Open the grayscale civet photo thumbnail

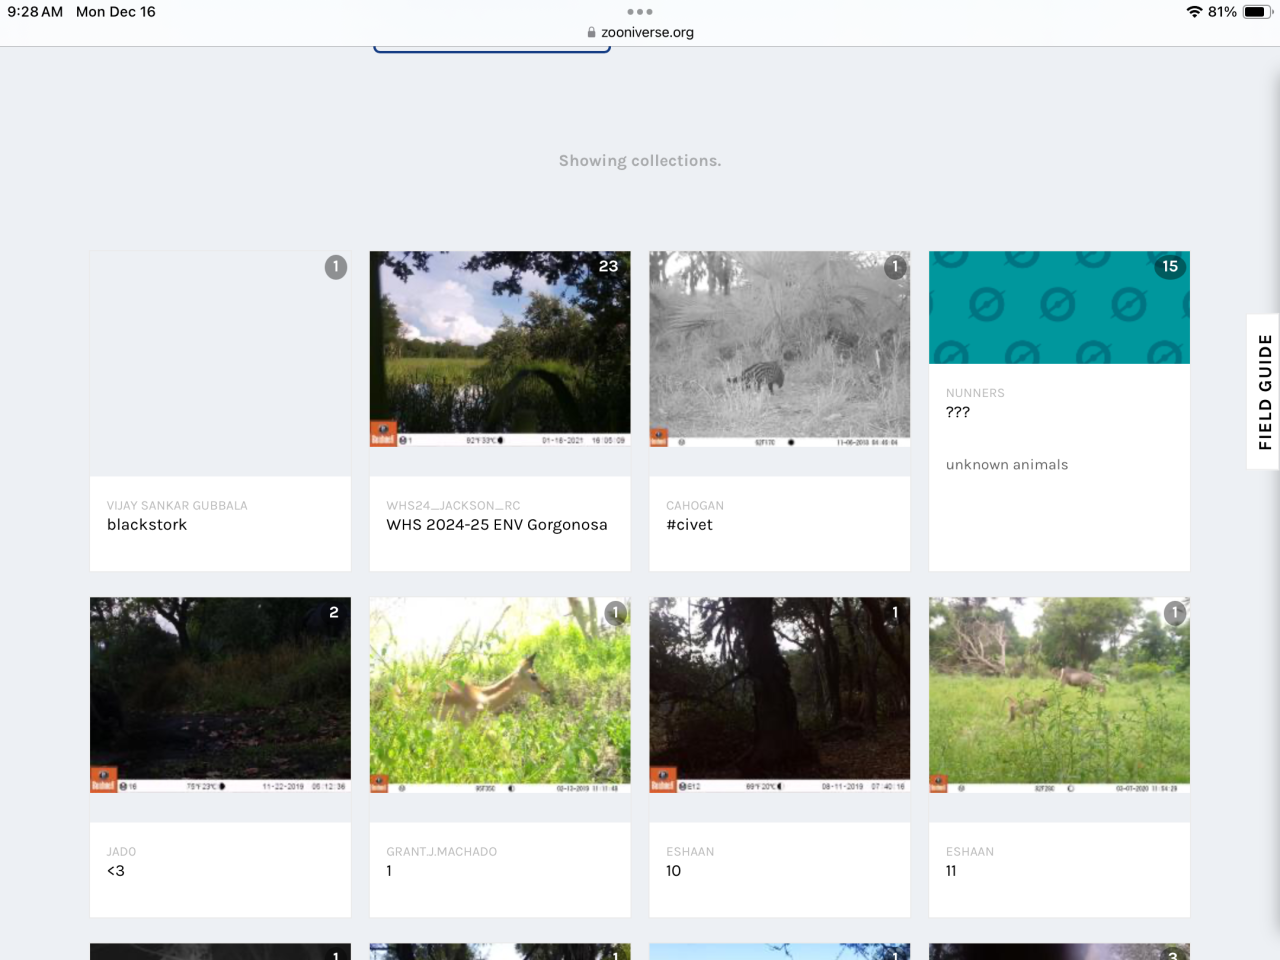pyautogui.click(x=780, y=349)
